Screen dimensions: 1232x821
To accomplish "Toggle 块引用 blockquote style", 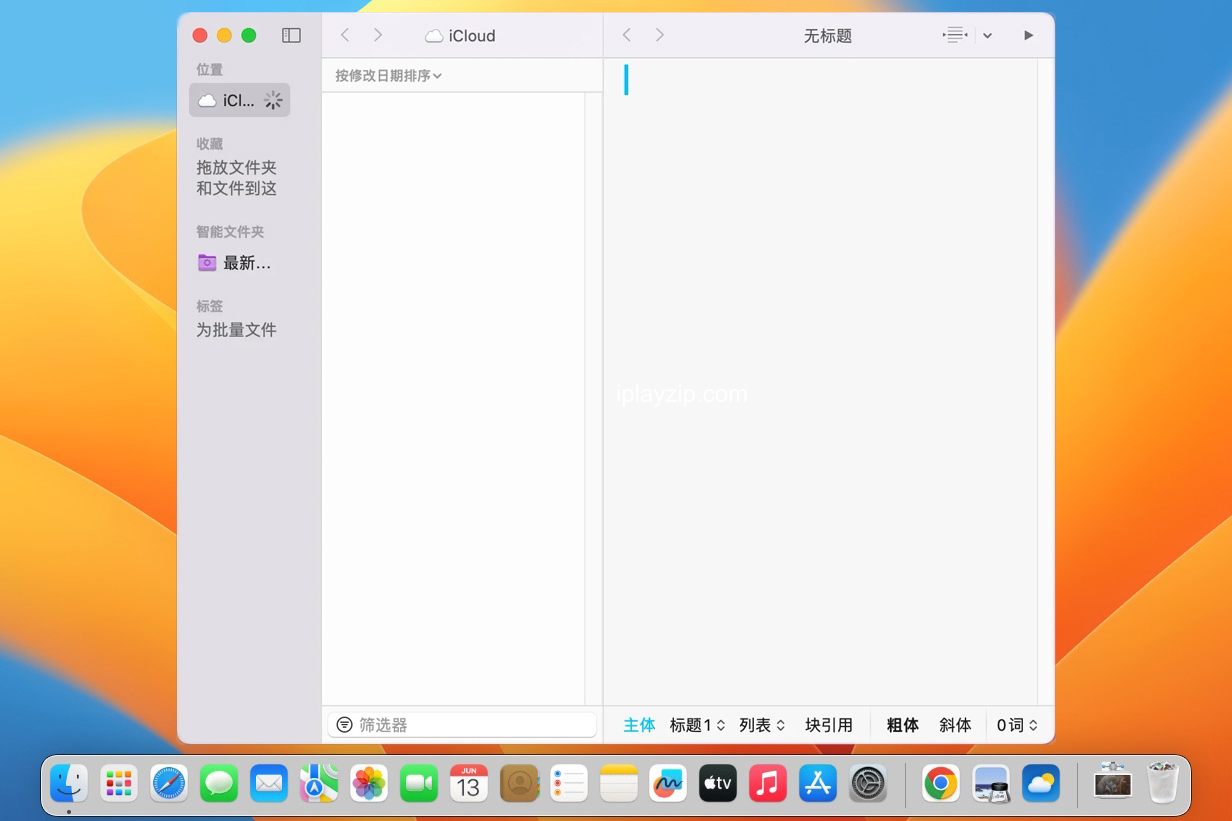I will (x=829, y=725).
